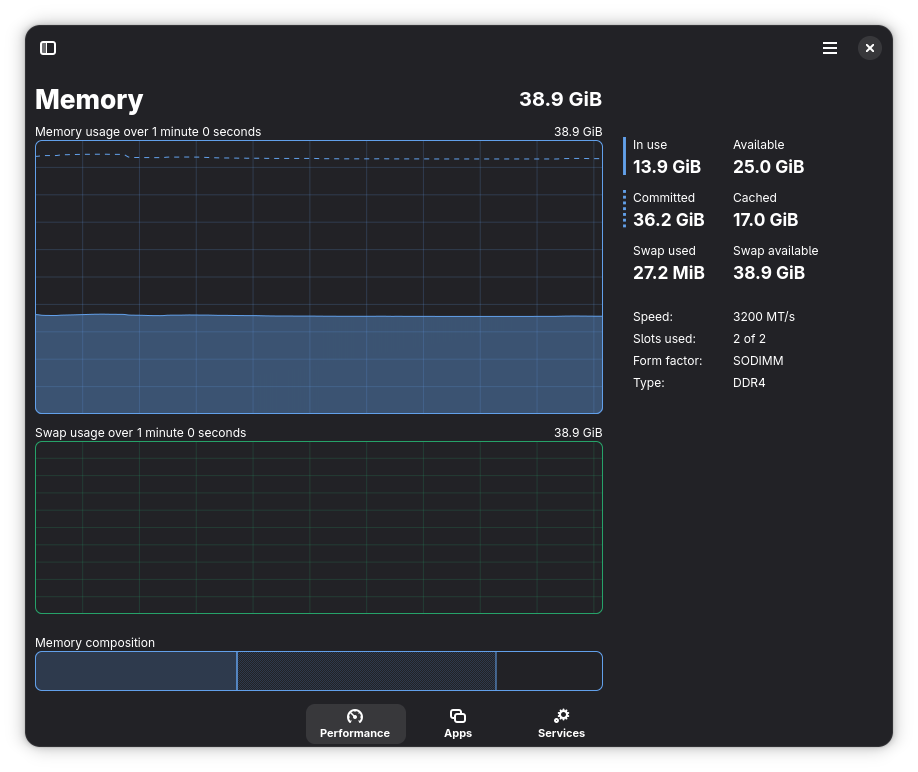
Task: Click the In use label
Action: (650, 145)
